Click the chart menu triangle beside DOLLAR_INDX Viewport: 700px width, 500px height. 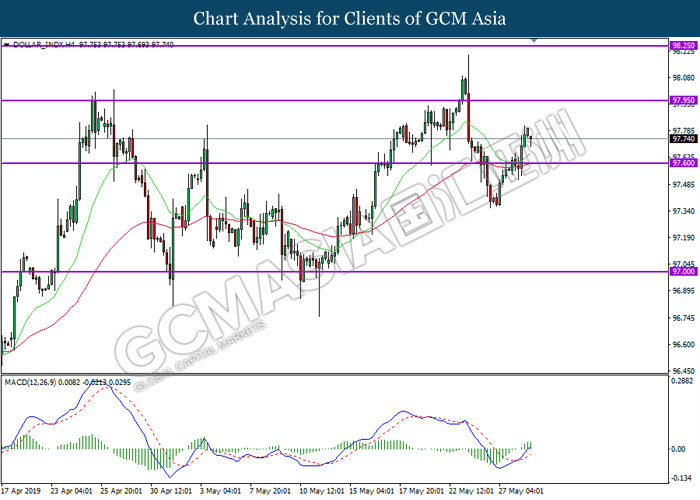tap(6, 45)
